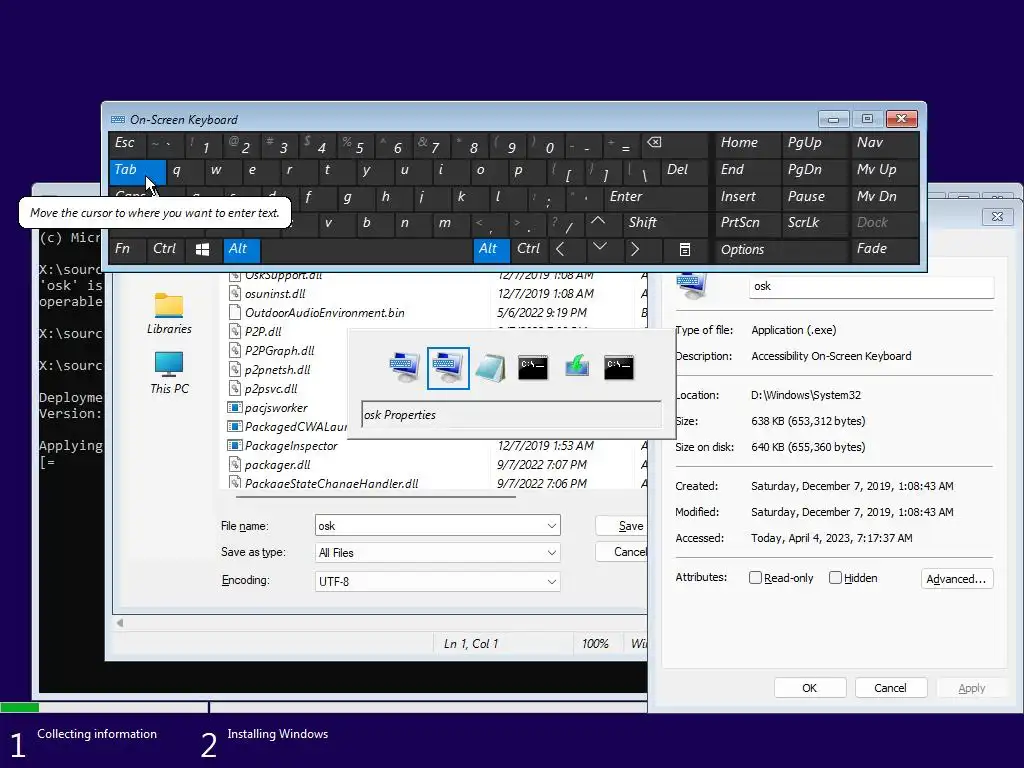Click the Tab key

[x=137, y=171]
